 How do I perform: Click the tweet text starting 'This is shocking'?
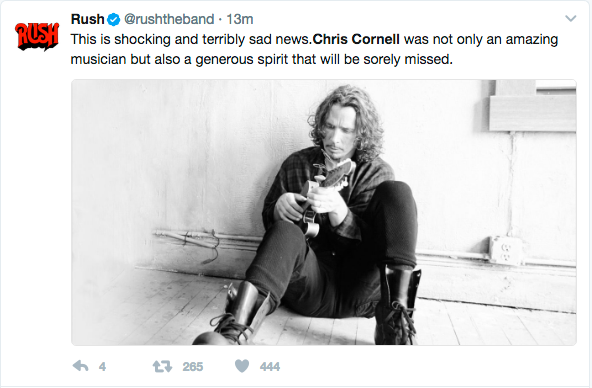click(314, 49)
